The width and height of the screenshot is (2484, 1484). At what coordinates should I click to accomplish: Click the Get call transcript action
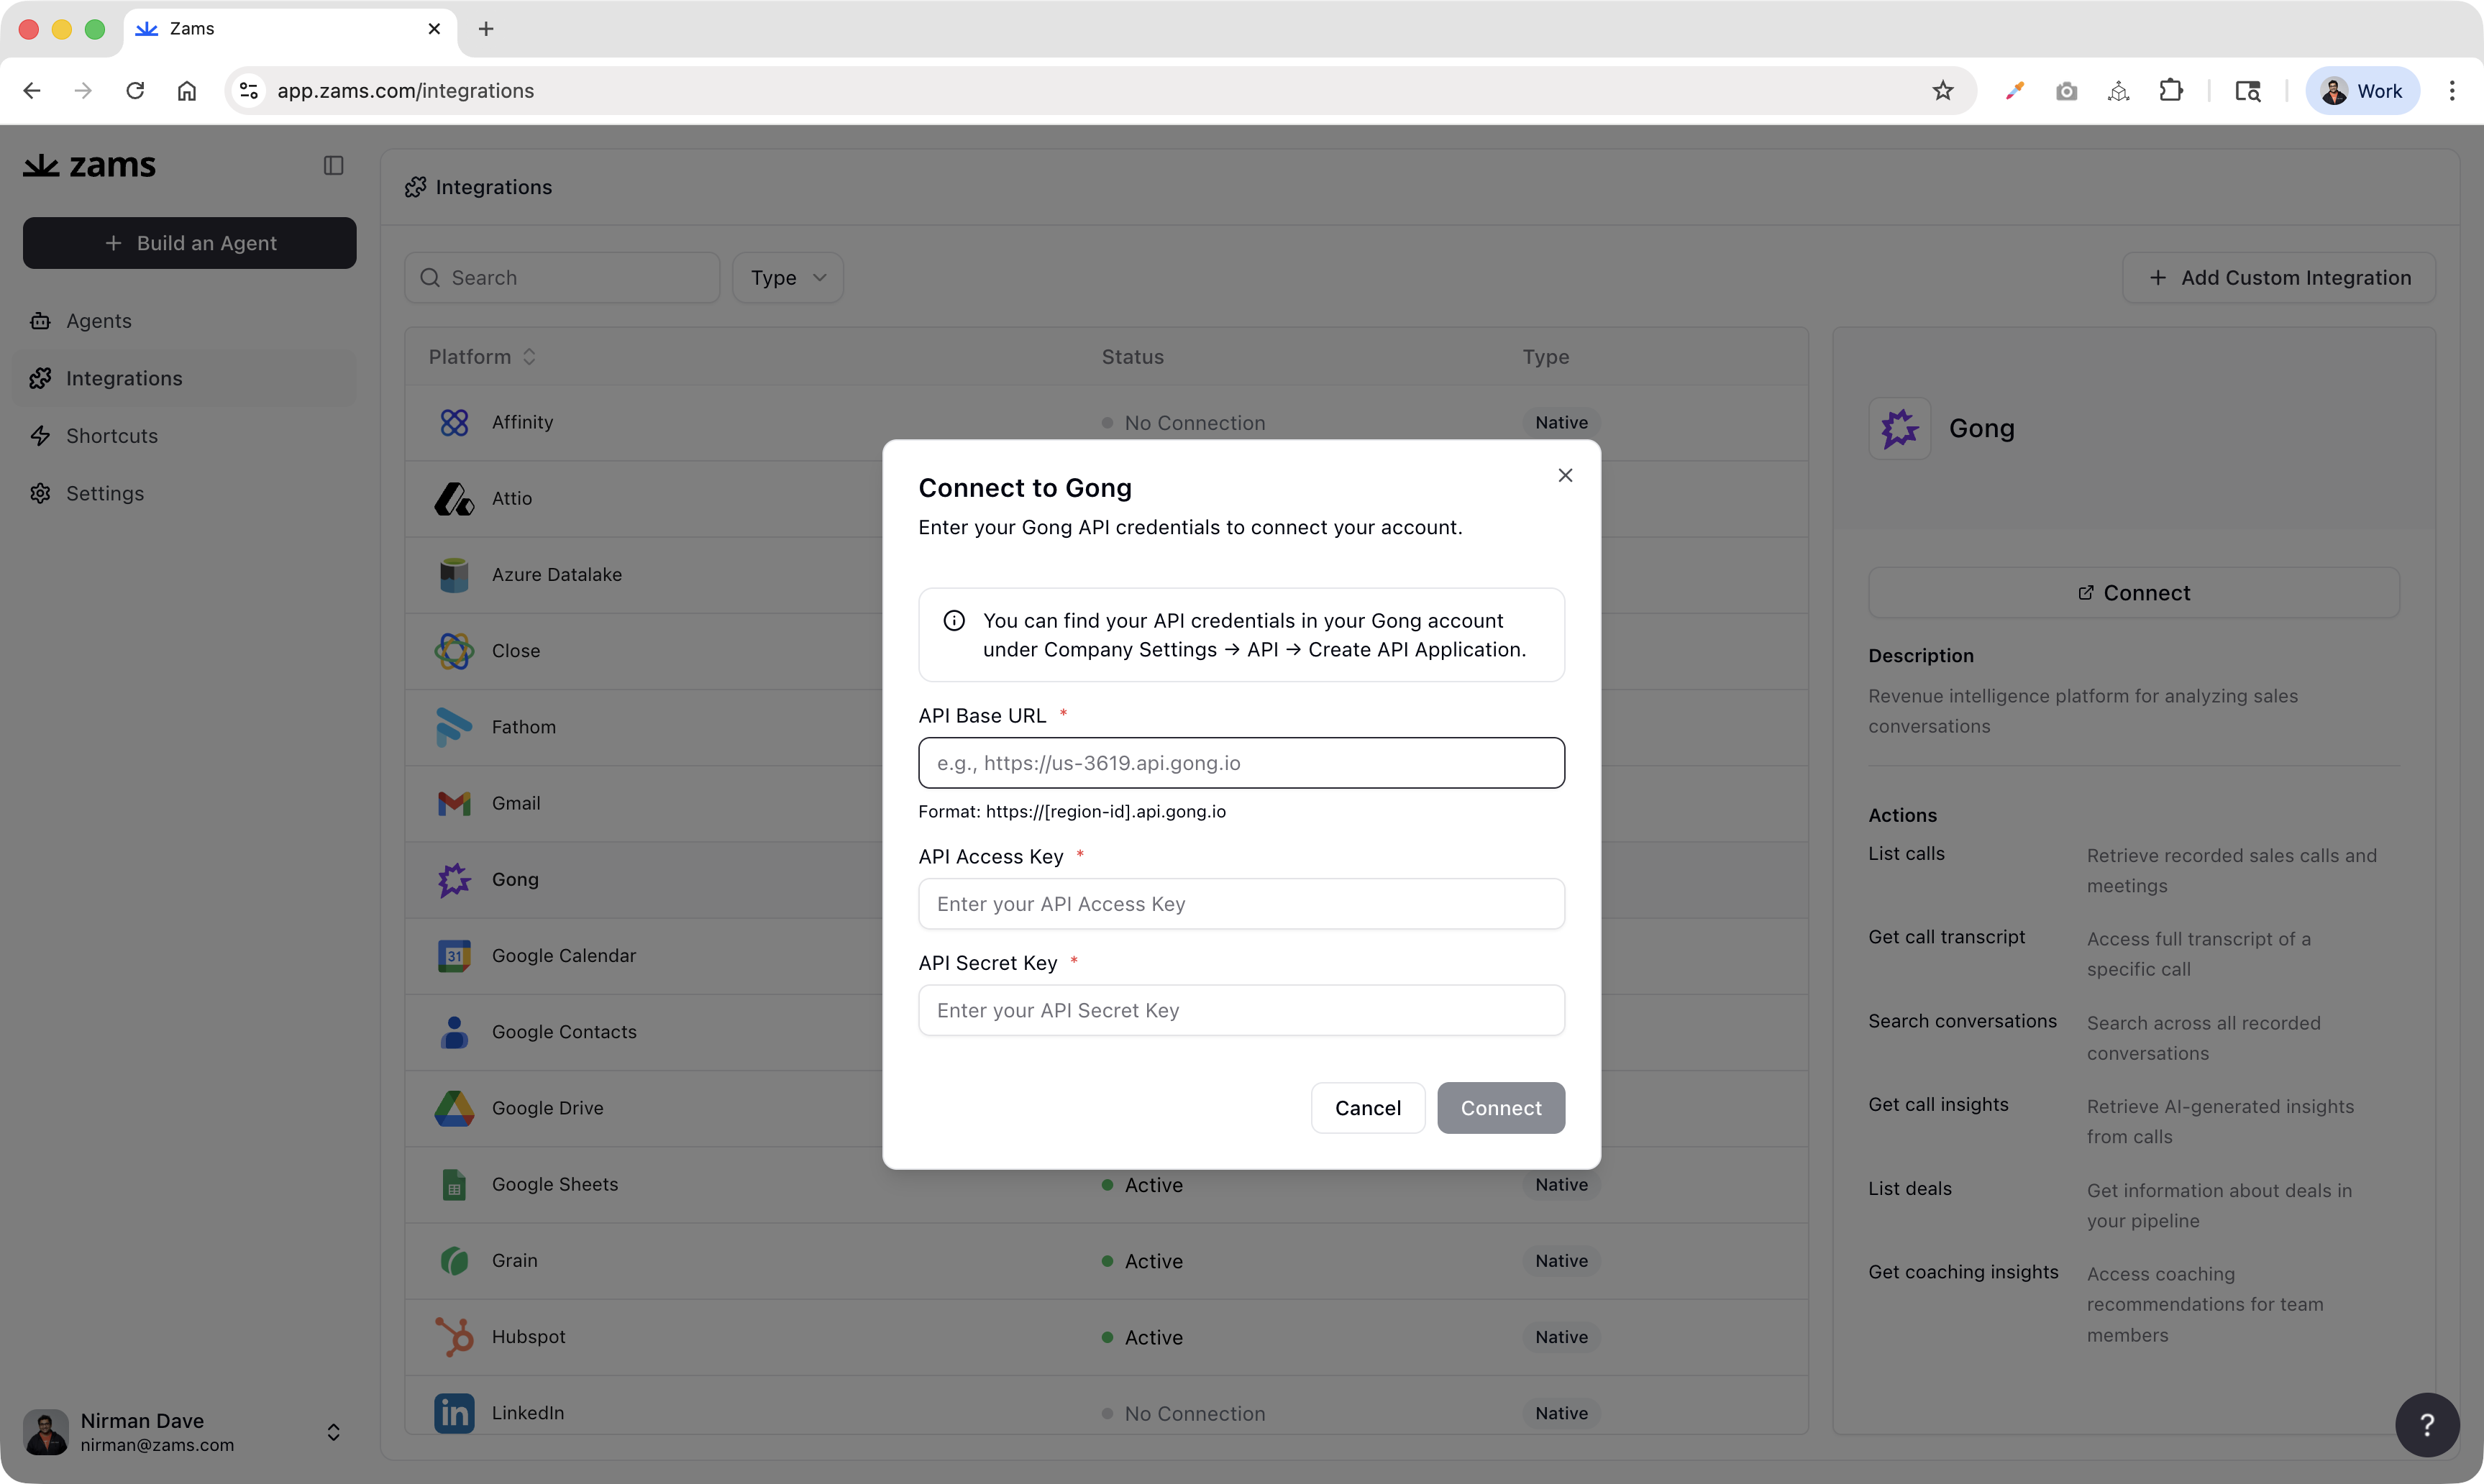(1947, 937)
